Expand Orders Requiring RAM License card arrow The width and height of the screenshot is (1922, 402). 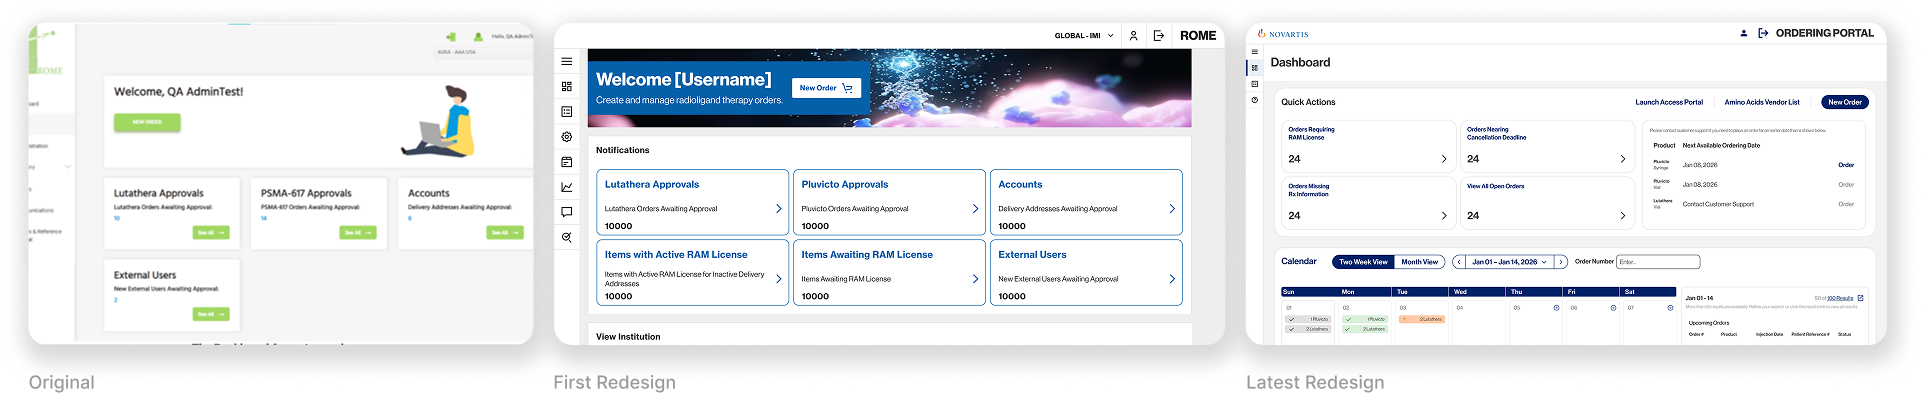(x=1444, y=159)
